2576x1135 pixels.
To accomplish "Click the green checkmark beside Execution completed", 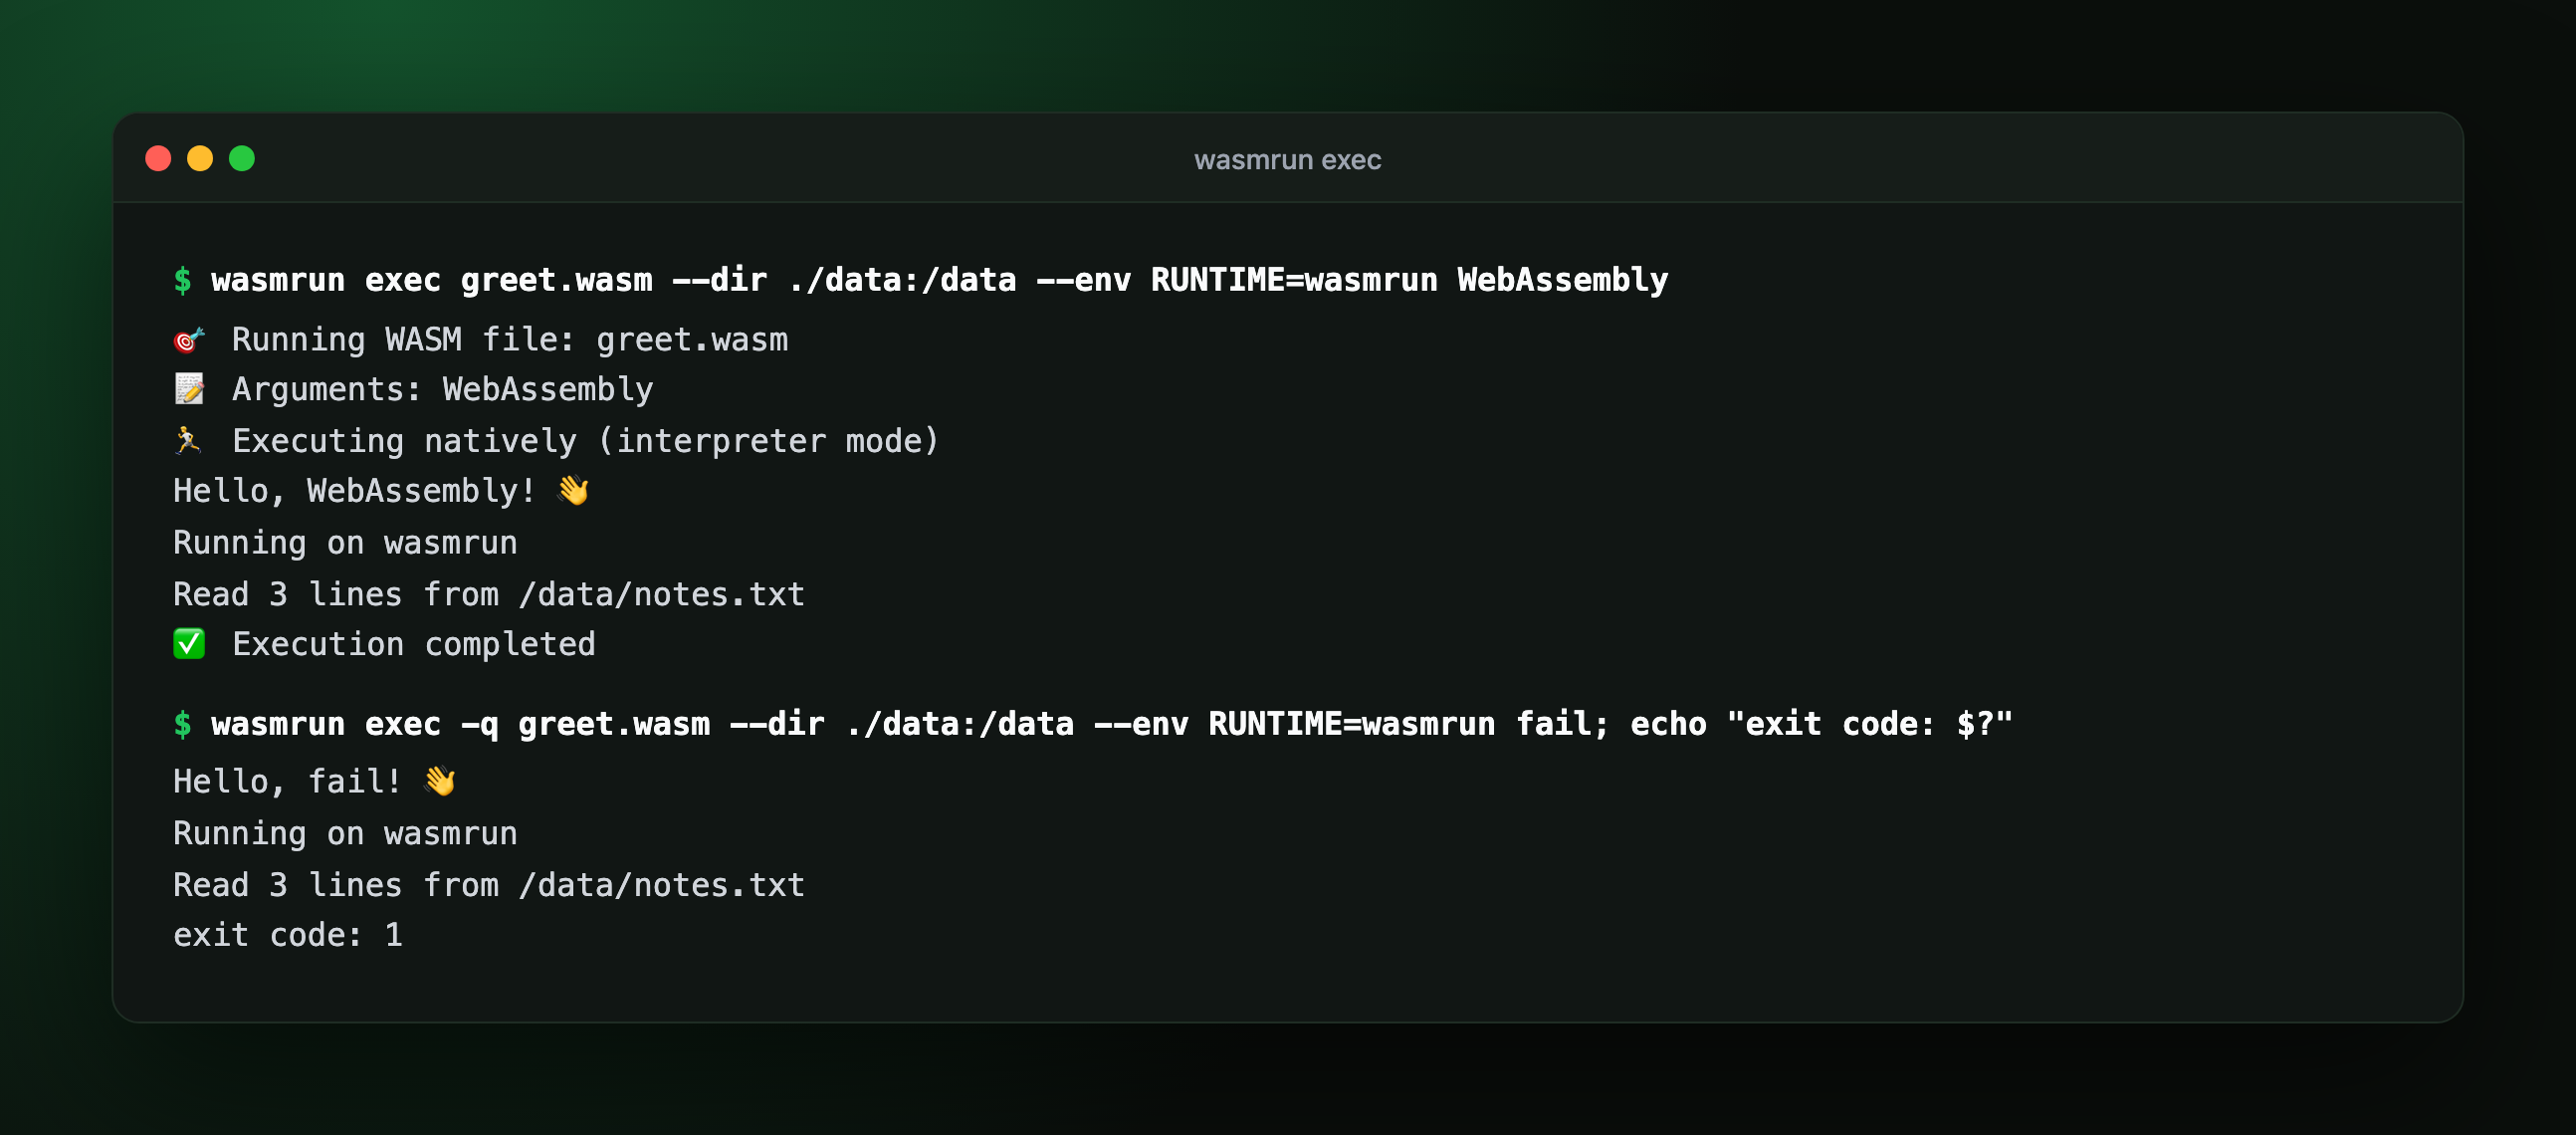I will [x=189, y=644].
